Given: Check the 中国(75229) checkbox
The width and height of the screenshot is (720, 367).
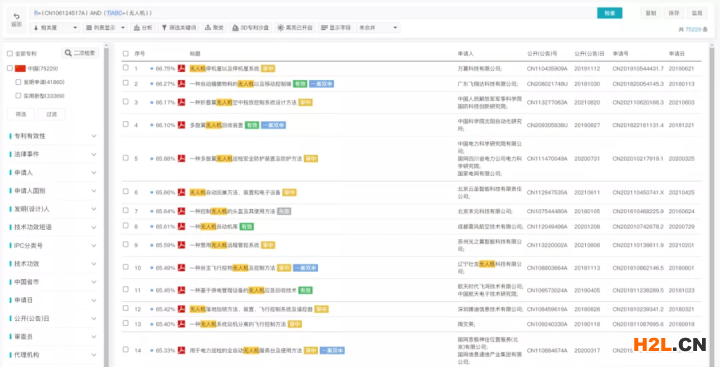Looking at the screenshot, I should coord(10,68).
